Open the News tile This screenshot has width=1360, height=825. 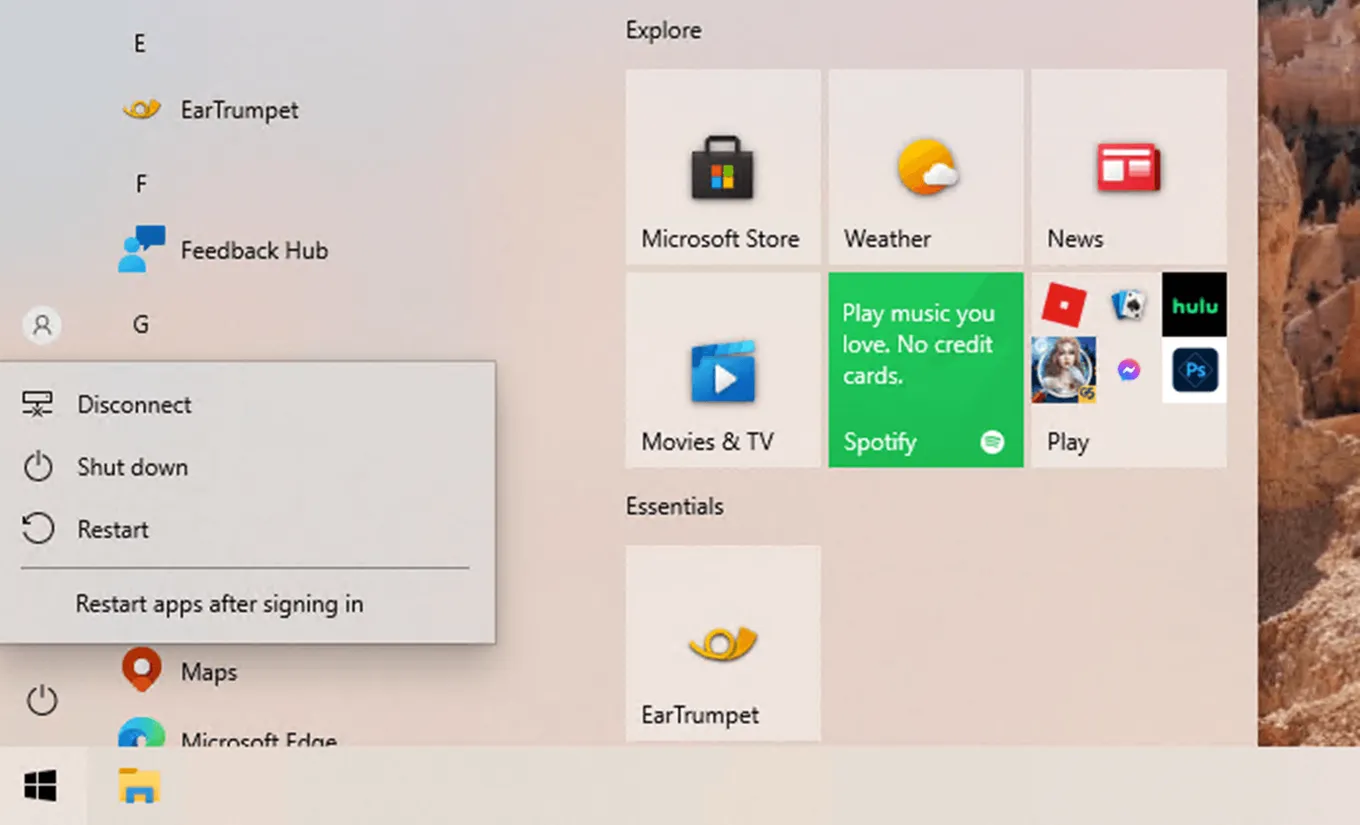pos(1129,166)
